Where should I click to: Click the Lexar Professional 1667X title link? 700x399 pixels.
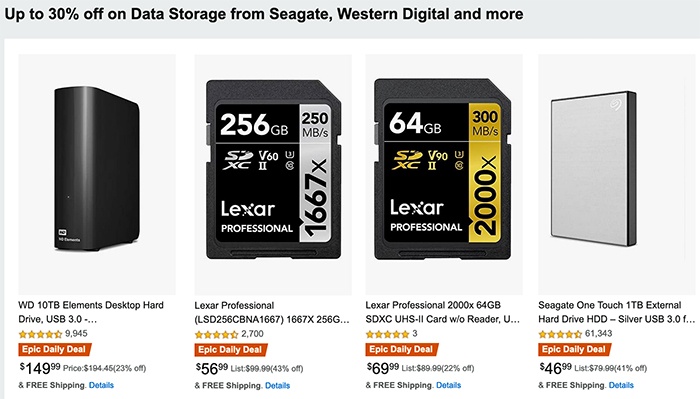(272, 312)
